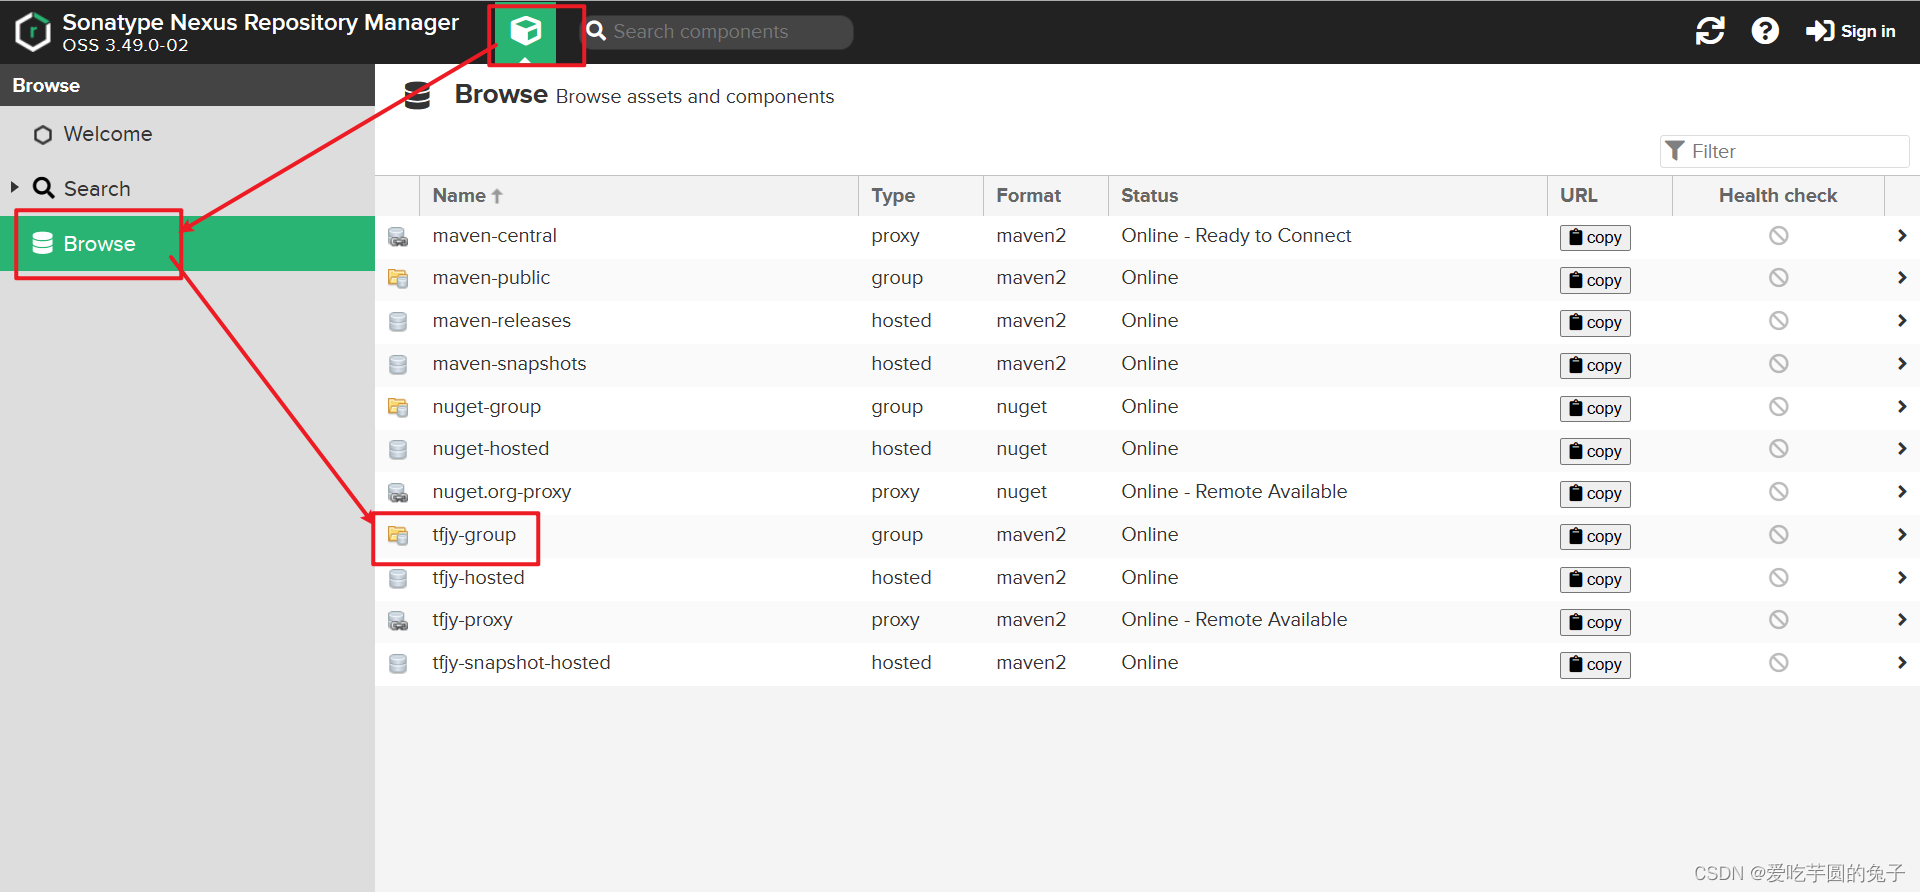
Task: Click health check icon for tfjy-group
Action: tap(1778, 535)
